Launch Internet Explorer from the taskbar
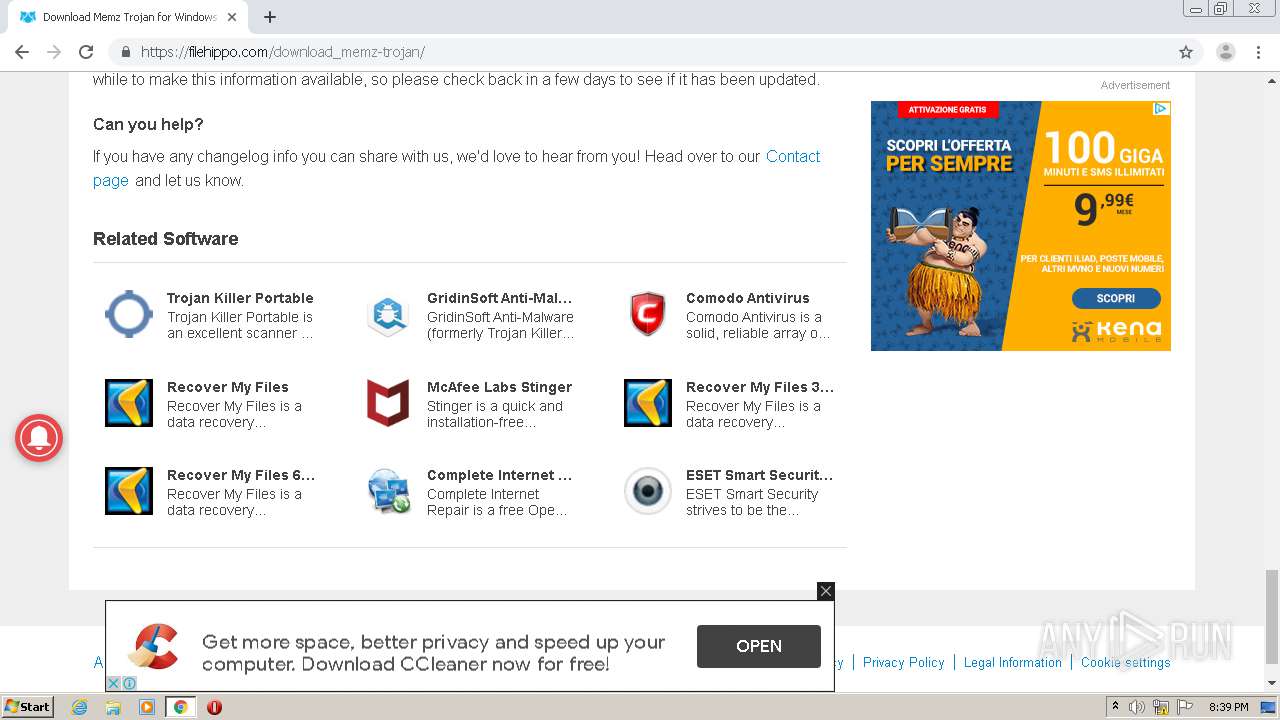The width and height of the screenshot is (1280, 720). [80, 707]
